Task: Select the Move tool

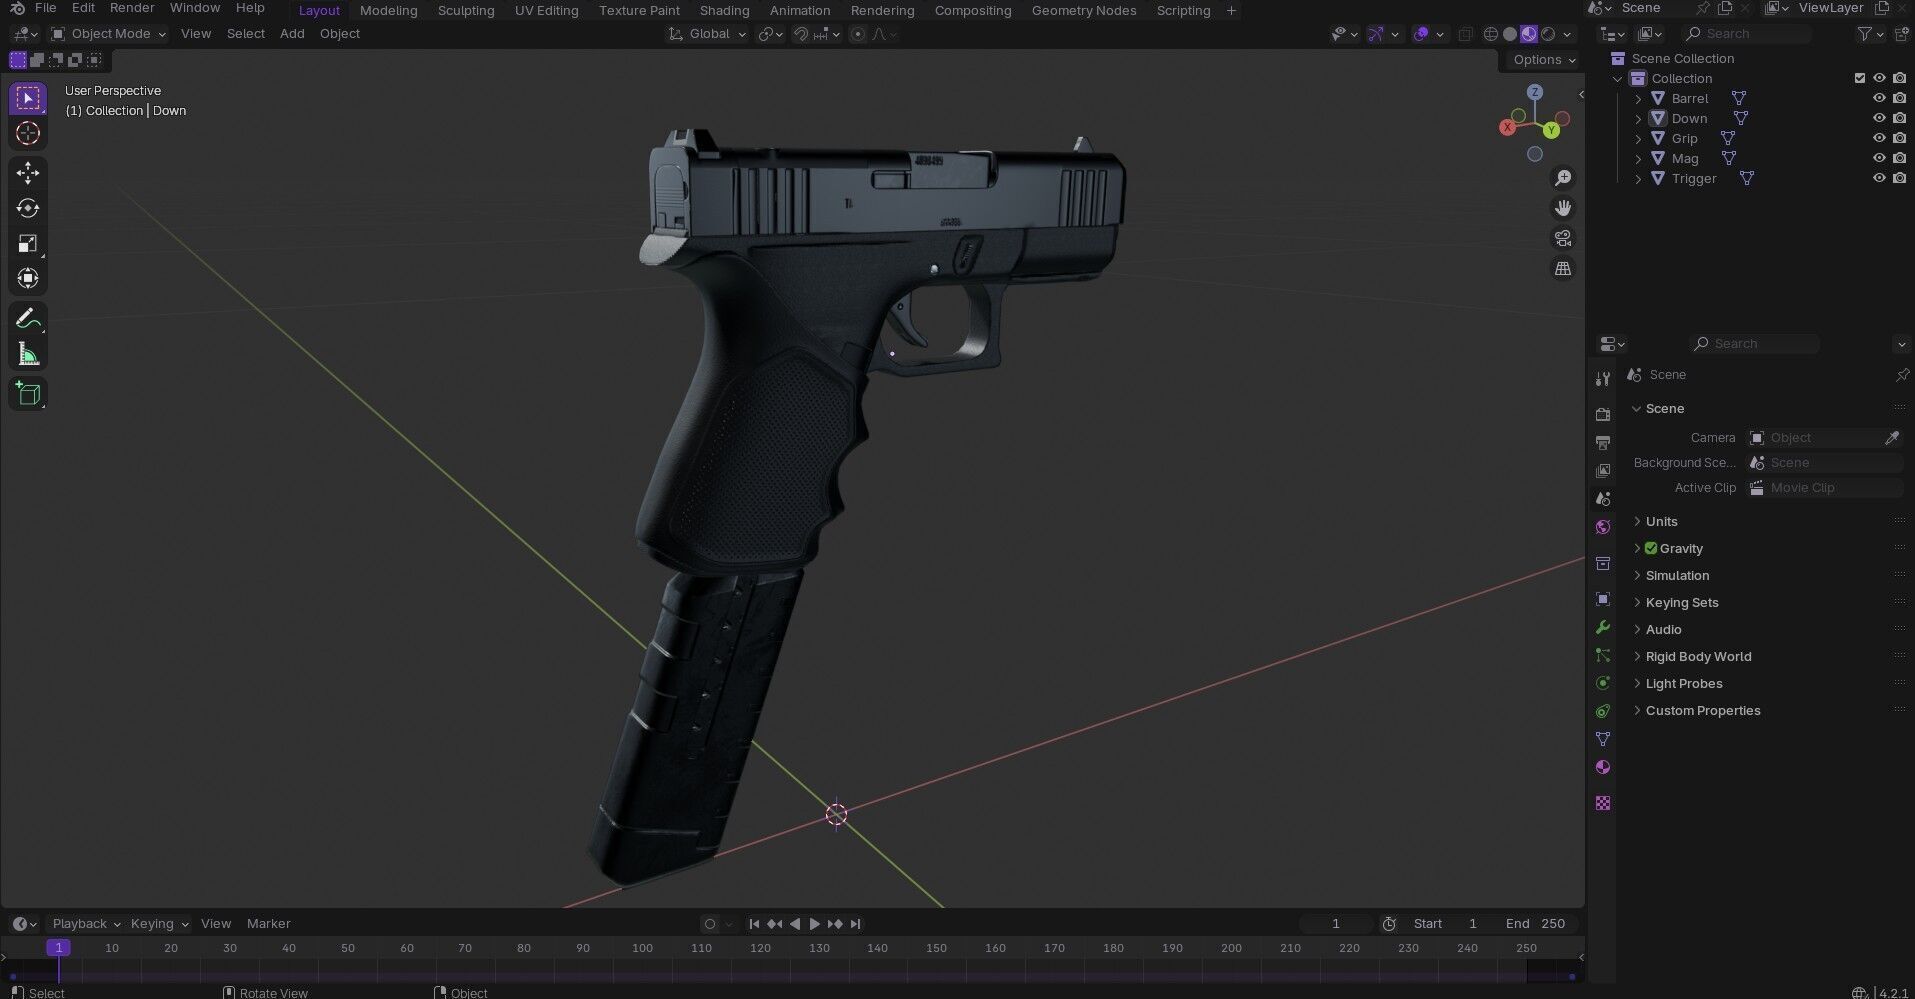Action: click(x=28, y=173)
